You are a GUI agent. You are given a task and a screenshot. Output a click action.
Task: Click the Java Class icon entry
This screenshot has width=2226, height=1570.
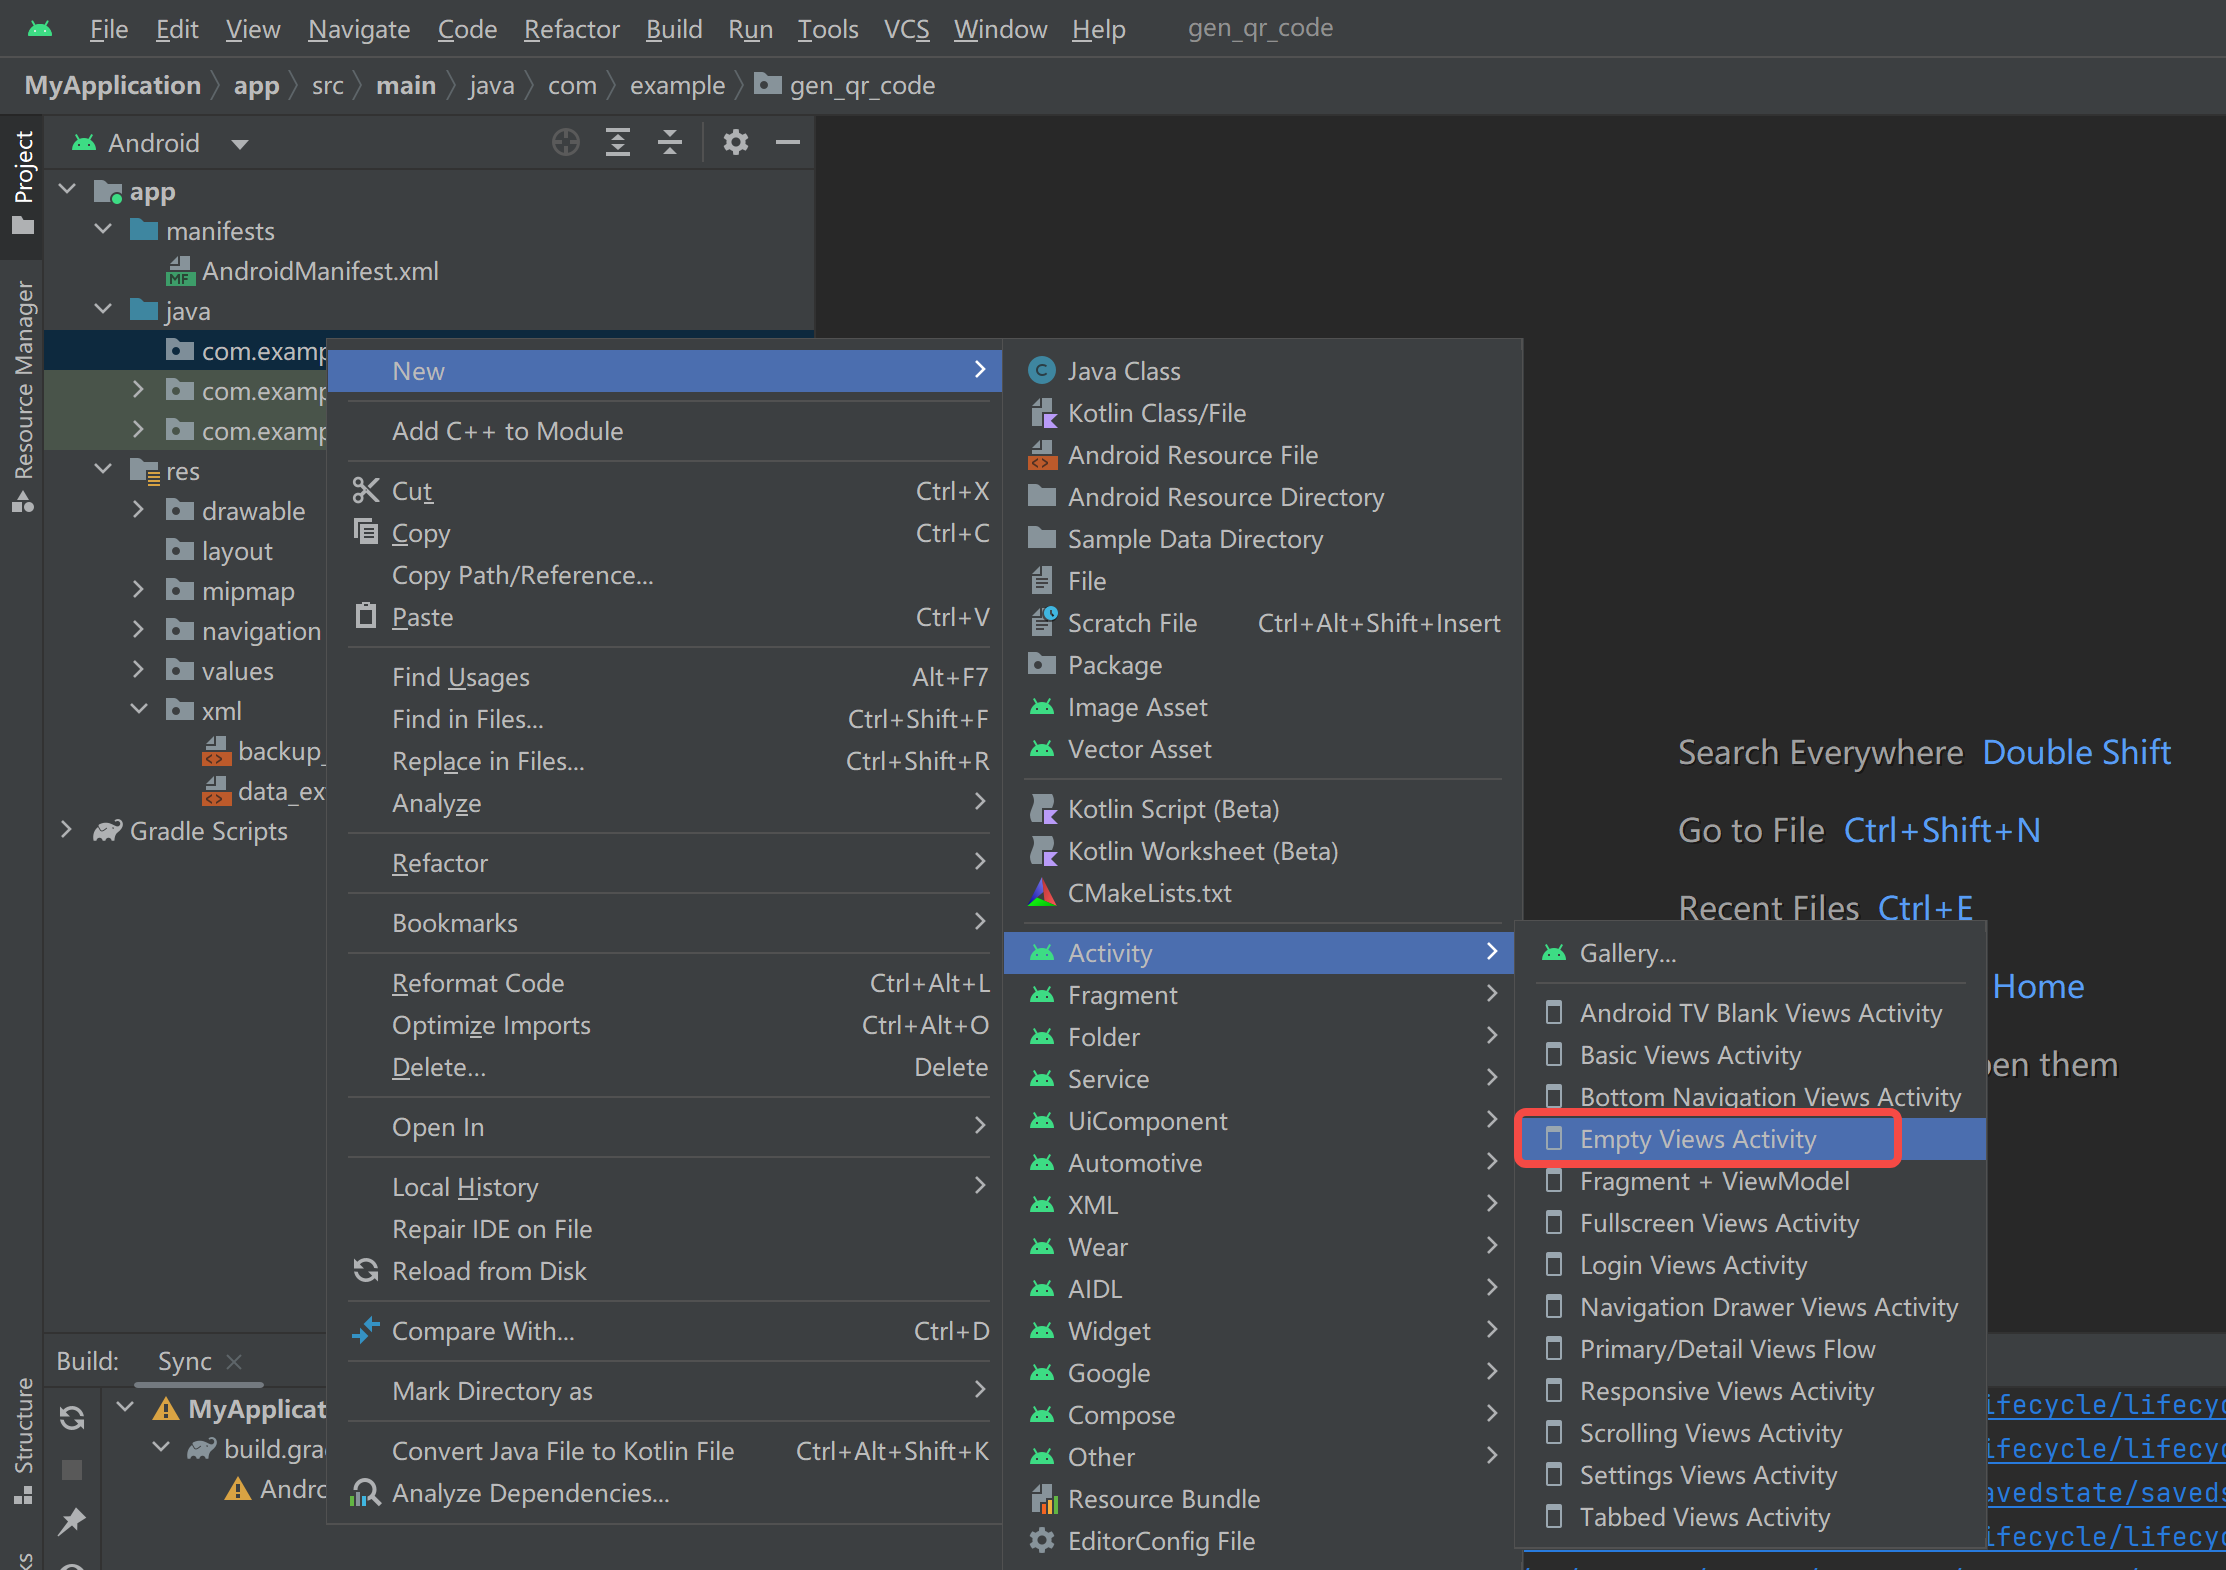click(1042, 371)
